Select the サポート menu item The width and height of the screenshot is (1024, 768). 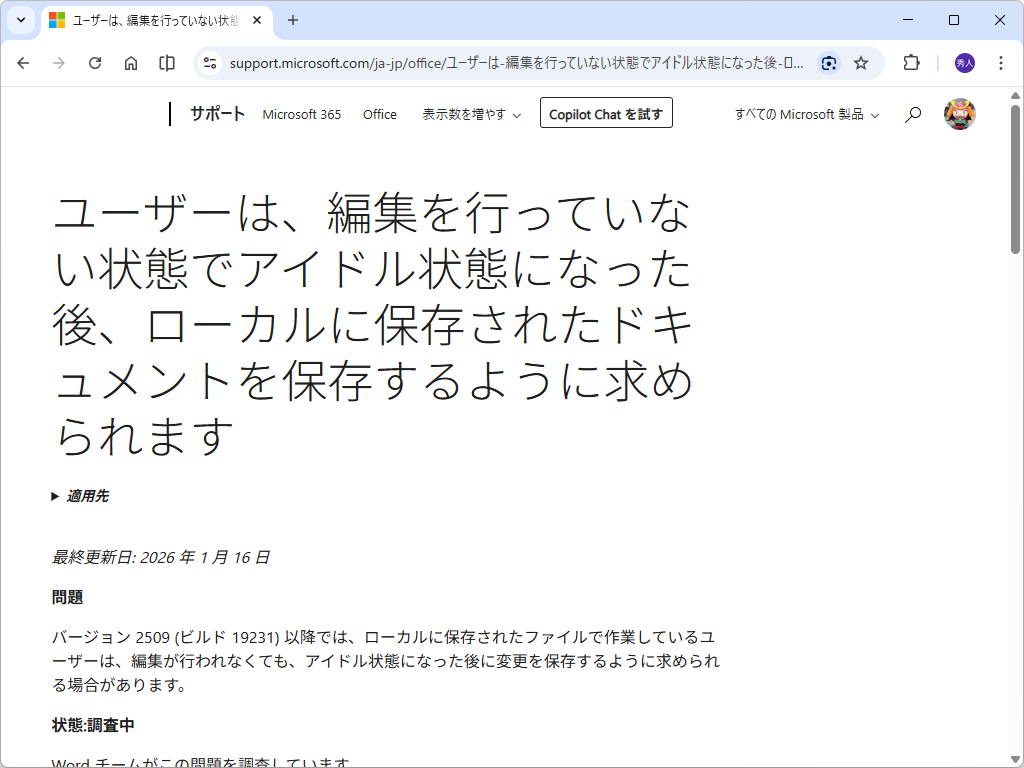click(x=217, y=114)
